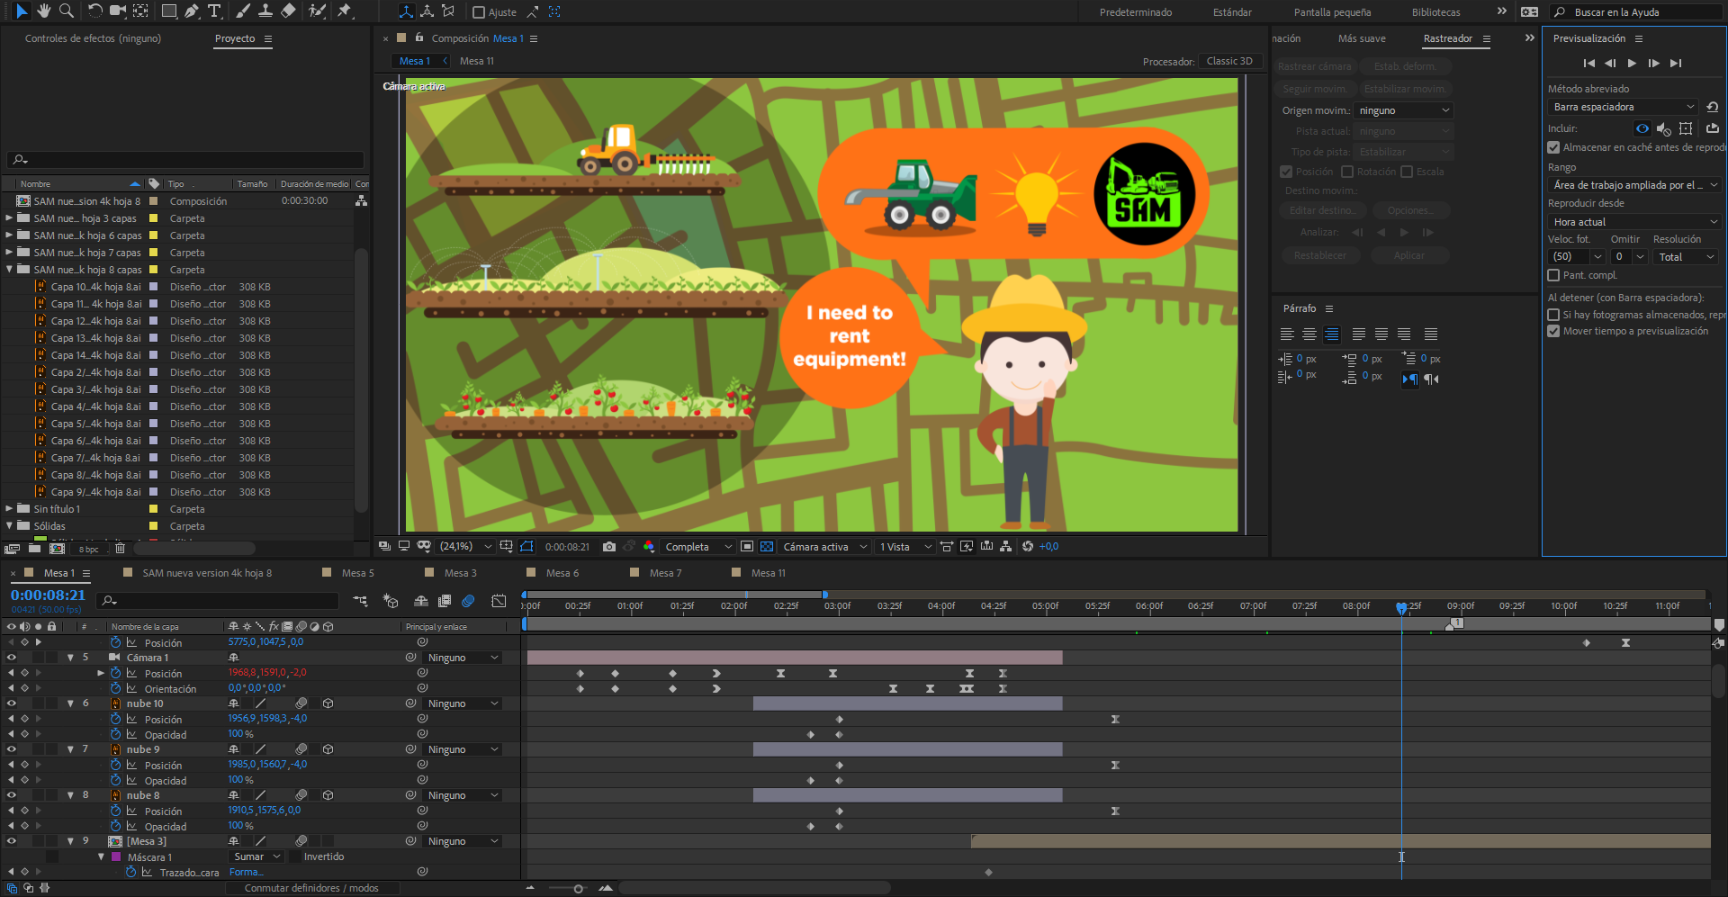Toggle 'Almacenar en caché antes de reproducir' checkbox
Viewport: 1728px width, 897px height.
[x=1554, y=147]
